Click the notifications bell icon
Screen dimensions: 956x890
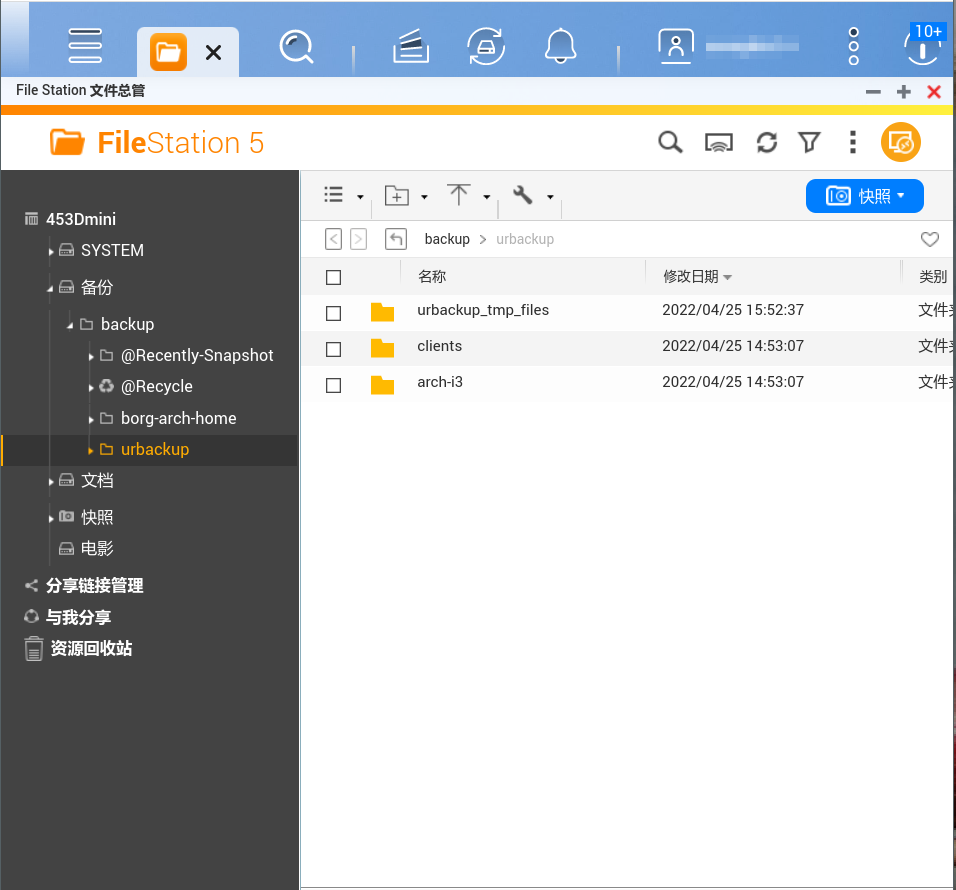point(560,47)
